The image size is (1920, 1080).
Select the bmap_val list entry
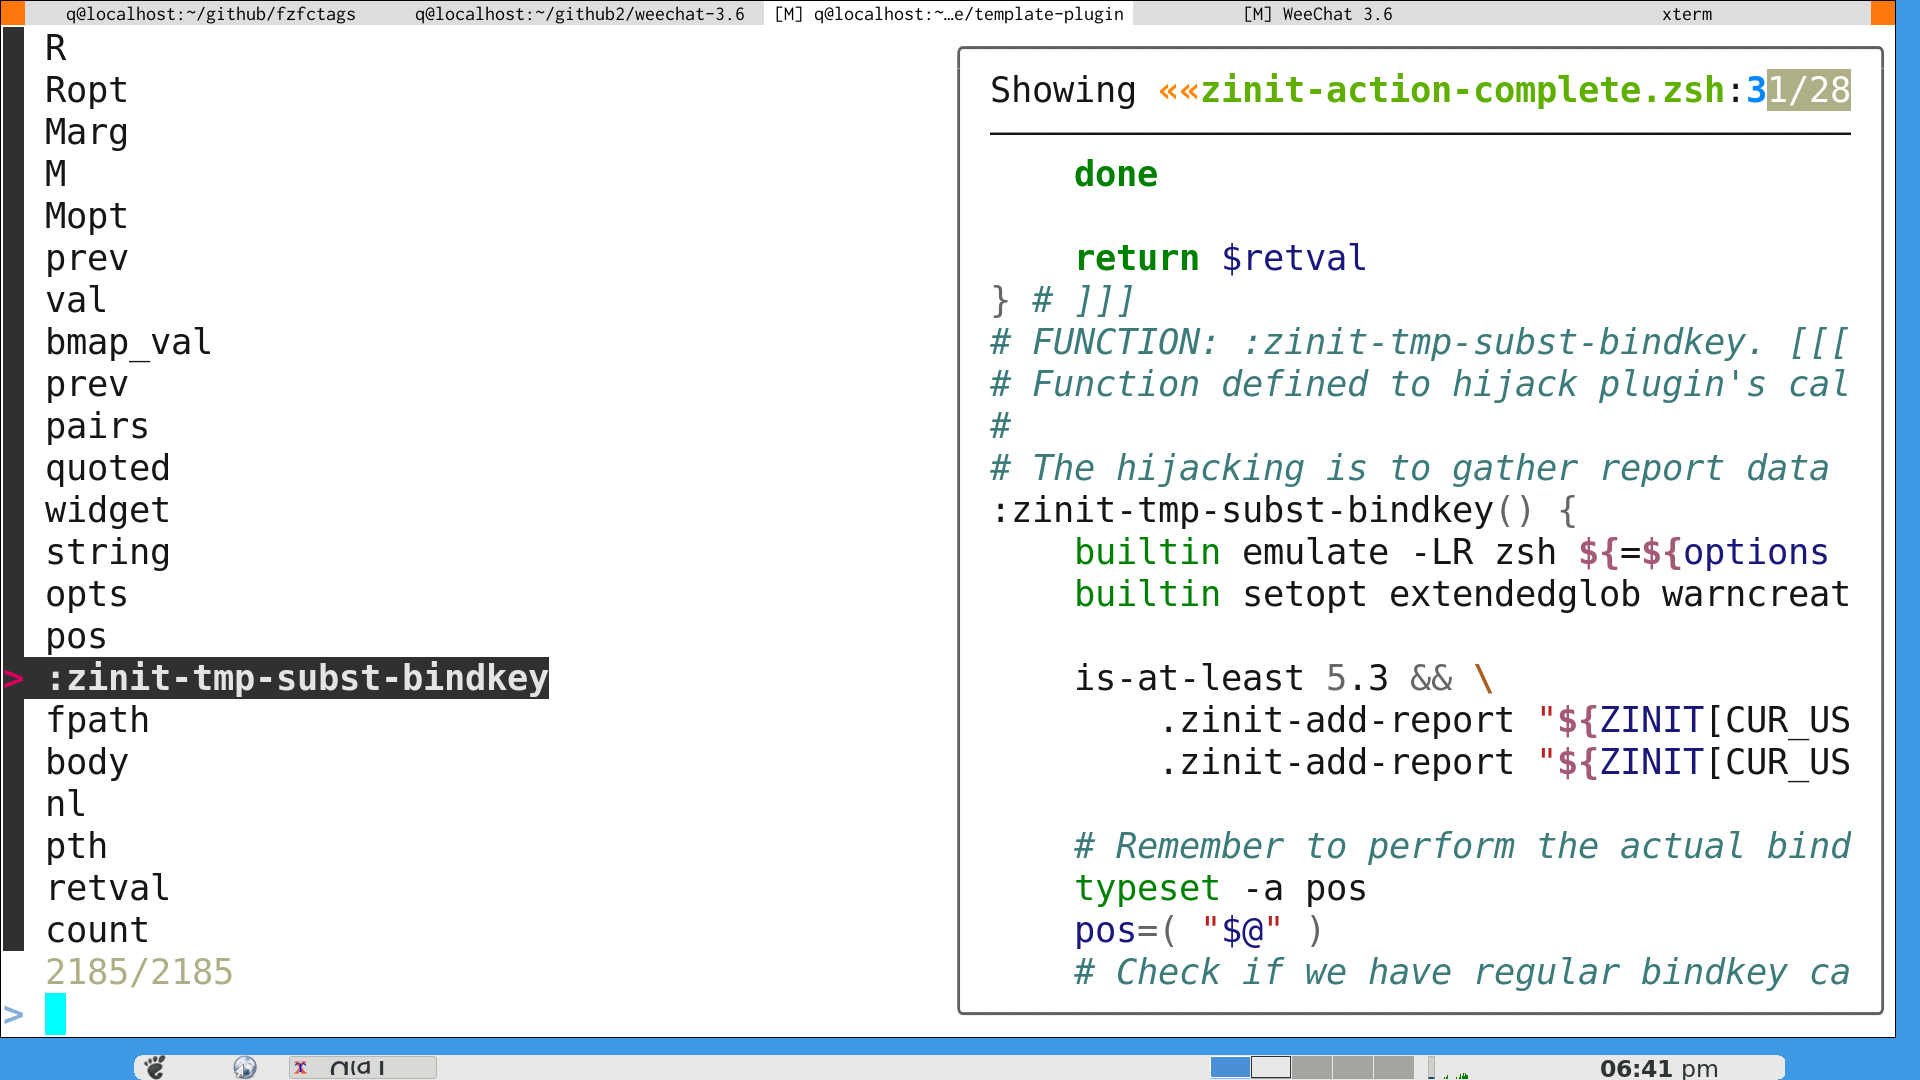pyautogui.click(x=128, y=342)
